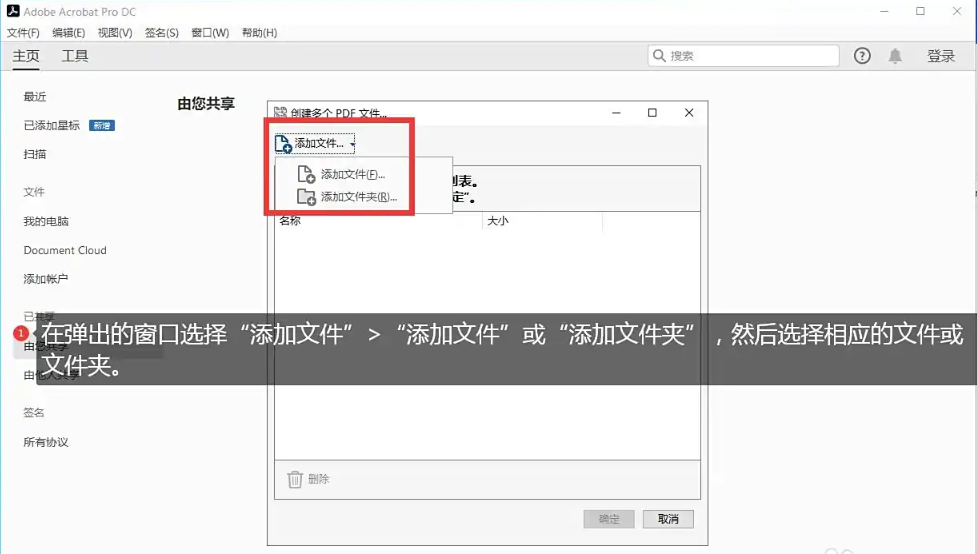Click the 新增 badge beside 已添加星标
The width and height of the screenshot is (977, 554).
point(102,125)
